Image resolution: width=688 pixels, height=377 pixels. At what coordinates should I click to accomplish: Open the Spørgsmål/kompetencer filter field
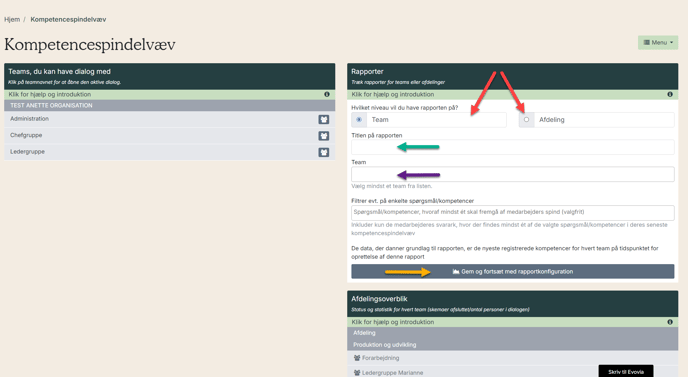pos(512,212)
